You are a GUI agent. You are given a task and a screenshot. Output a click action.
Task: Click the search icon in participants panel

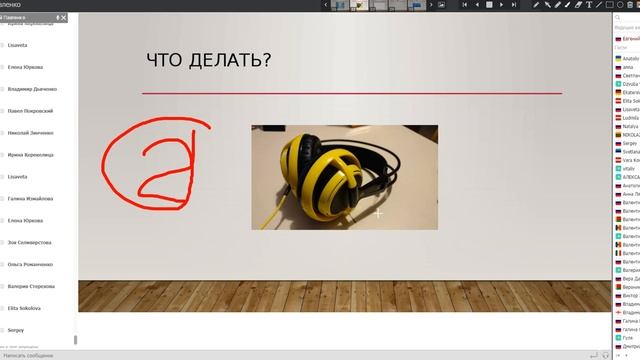point(618,18)
